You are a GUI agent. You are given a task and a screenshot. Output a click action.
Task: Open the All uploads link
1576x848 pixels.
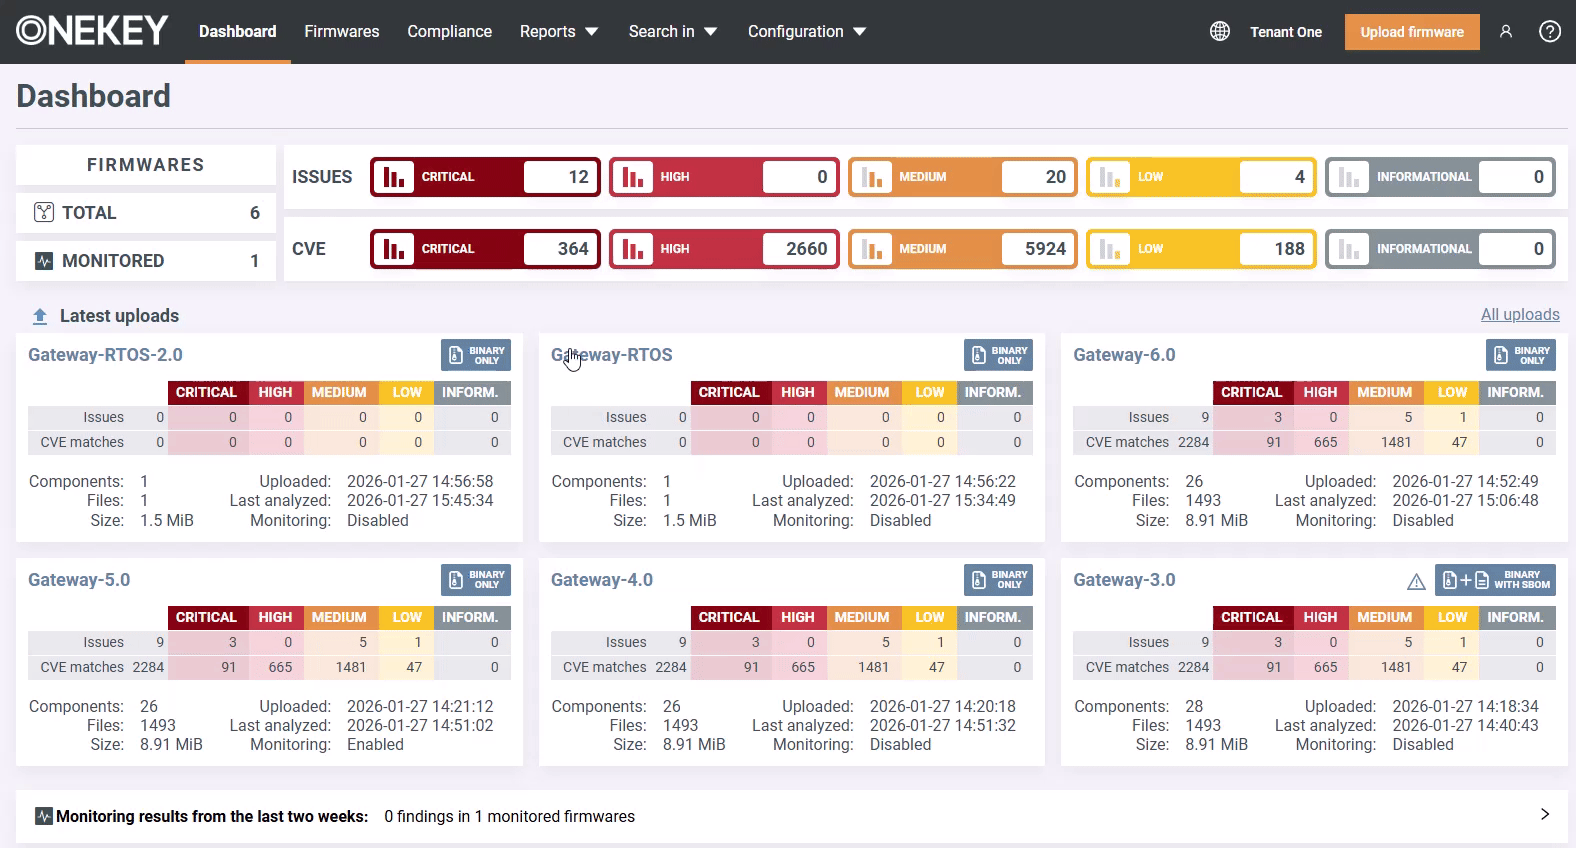(1519, 315)
